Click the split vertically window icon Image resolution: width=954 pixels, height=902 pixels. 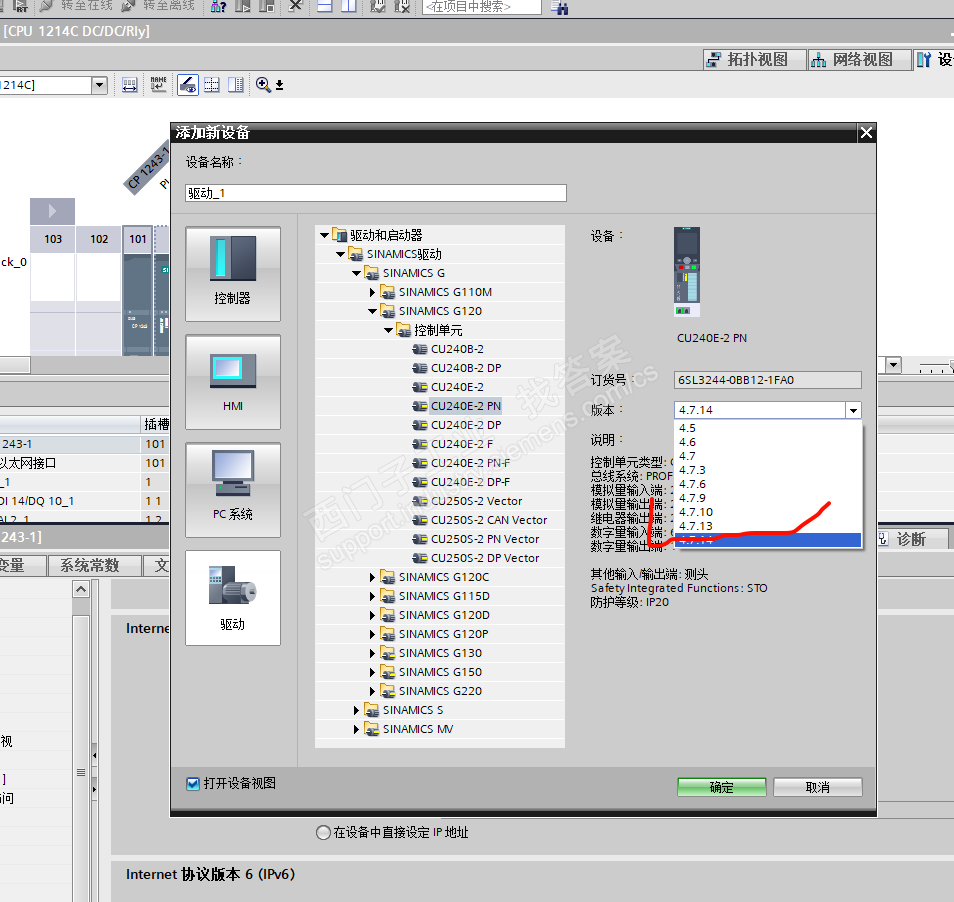click(x=349, y=6)
